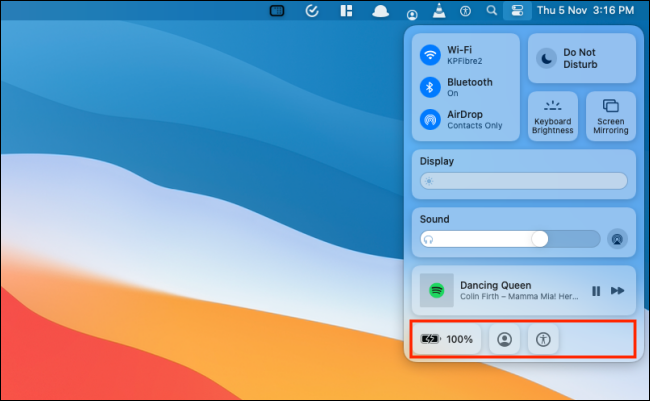
Task: Open VLC cone menu bar icon
Action: 439,11
